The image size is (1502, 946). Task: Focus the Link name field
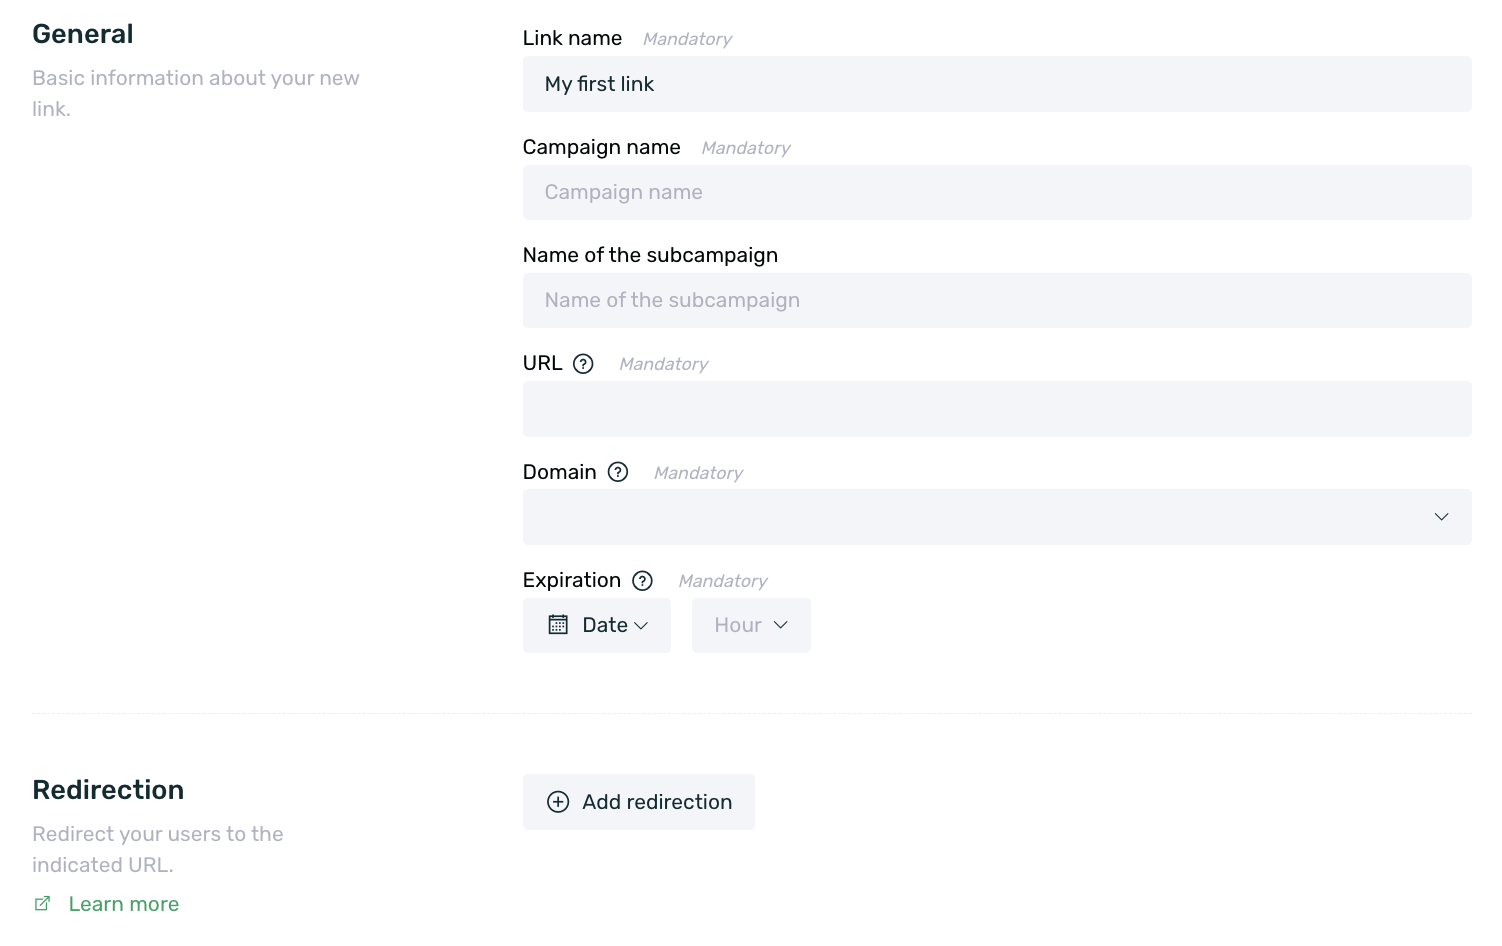click(x=997, y=84)
